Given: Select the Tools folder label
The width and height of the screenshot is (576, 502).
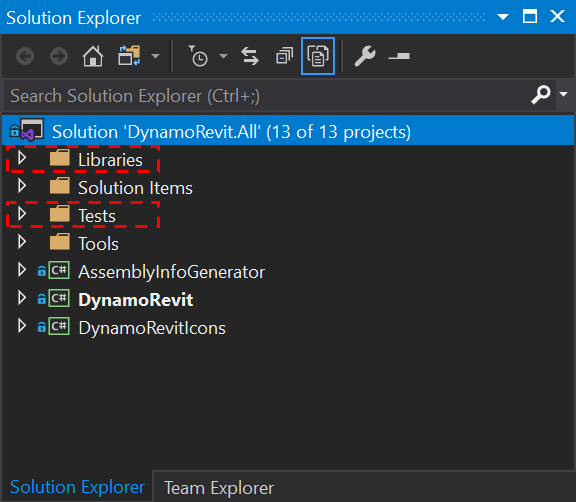Looking at the screenshot, I should pos(98,243).
